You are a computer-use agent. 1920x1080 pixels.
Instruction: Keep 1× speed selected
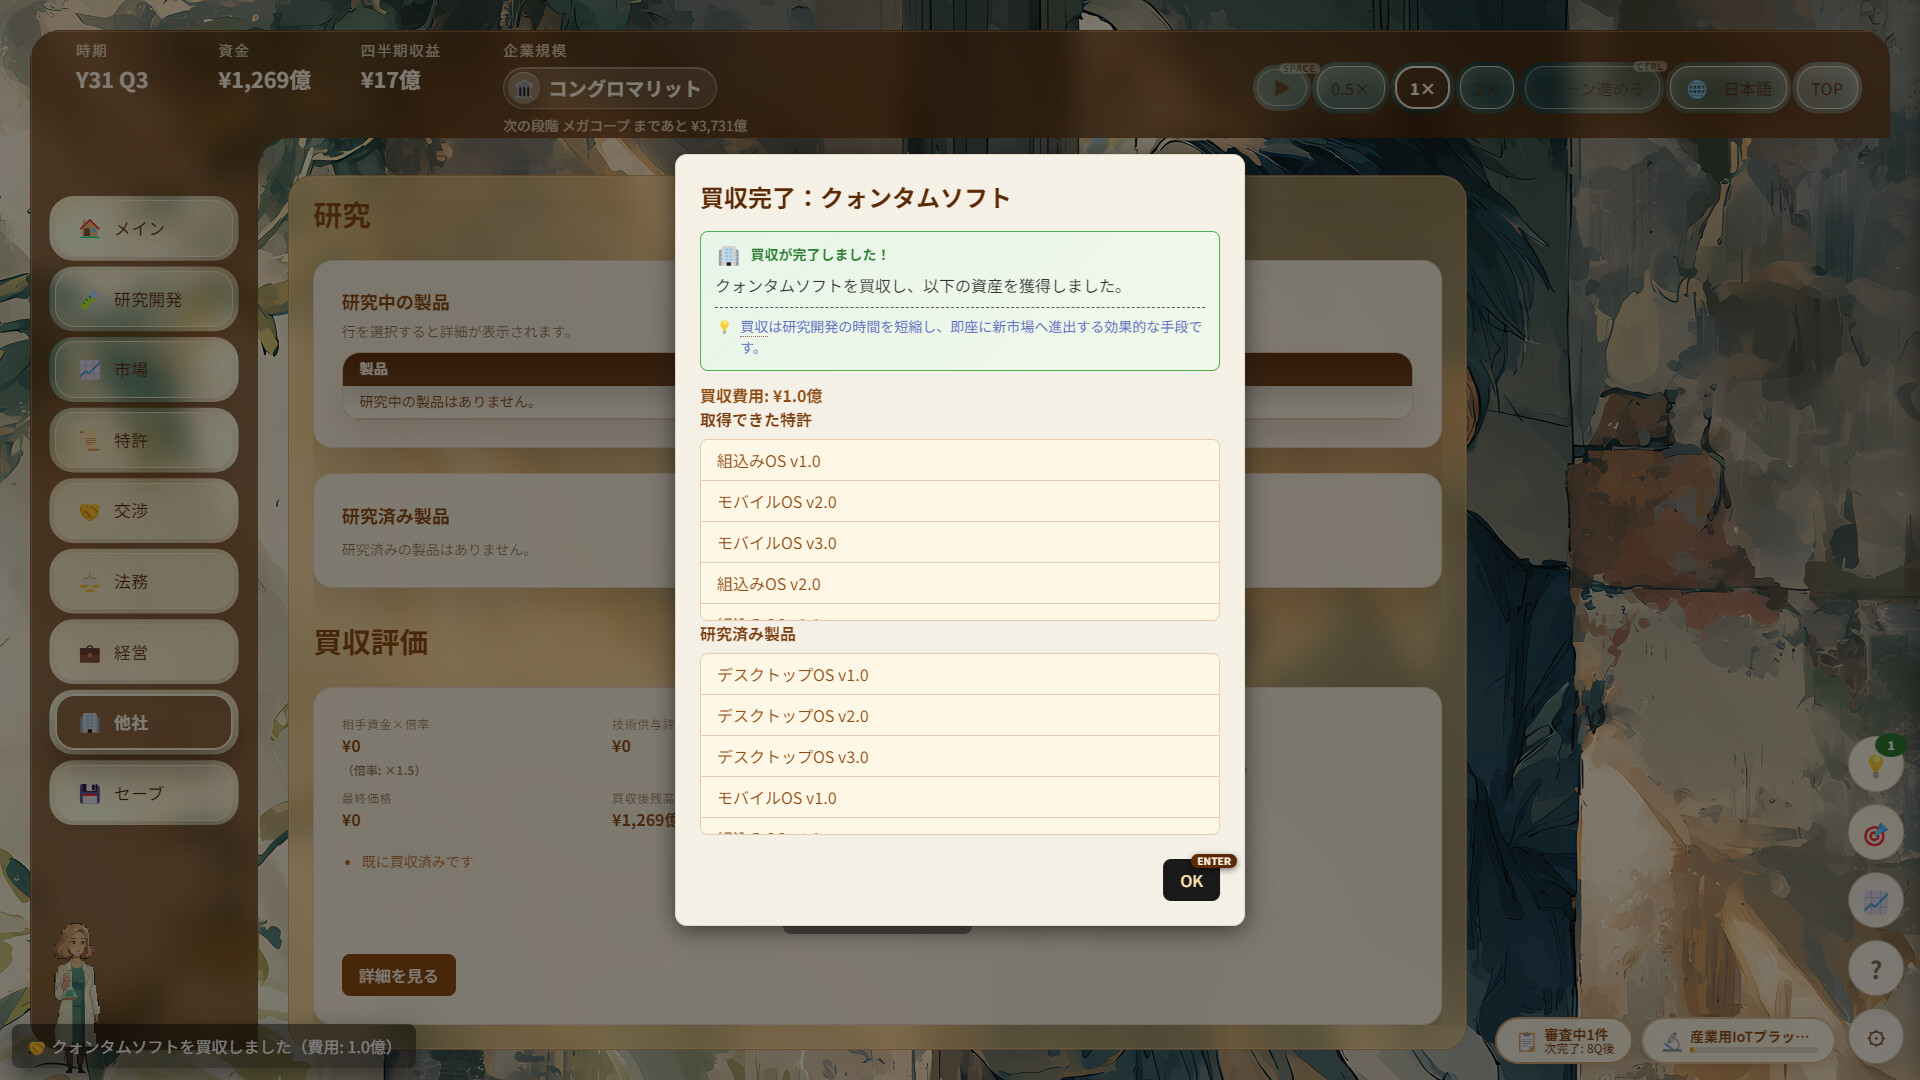(x=1423, y=88)
